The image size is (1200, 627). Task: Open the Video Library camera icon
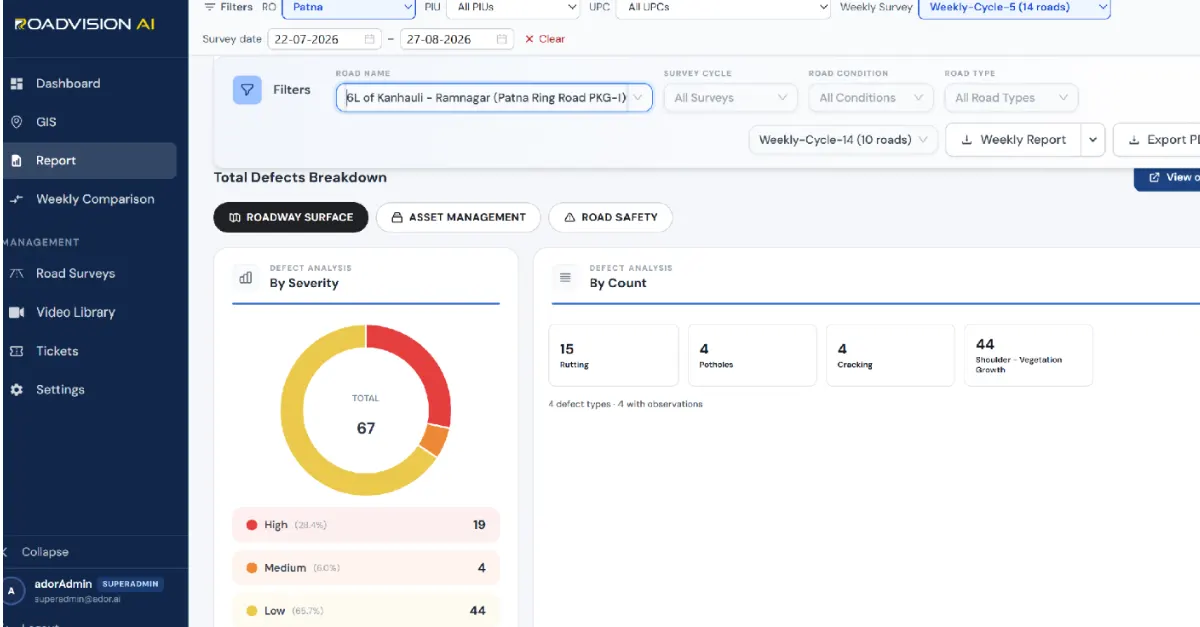[16, 312]
